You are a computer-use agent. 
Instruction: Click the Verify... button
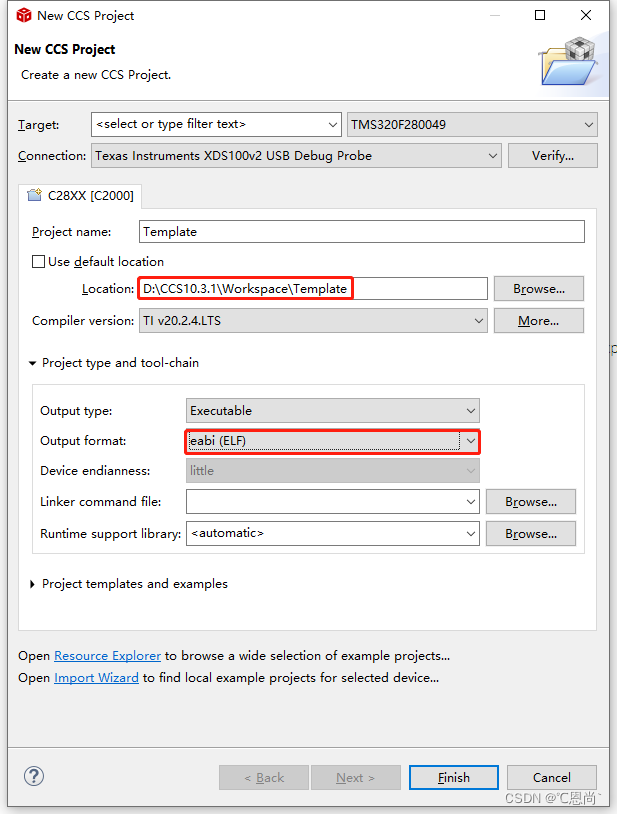(x=553, y=156)
